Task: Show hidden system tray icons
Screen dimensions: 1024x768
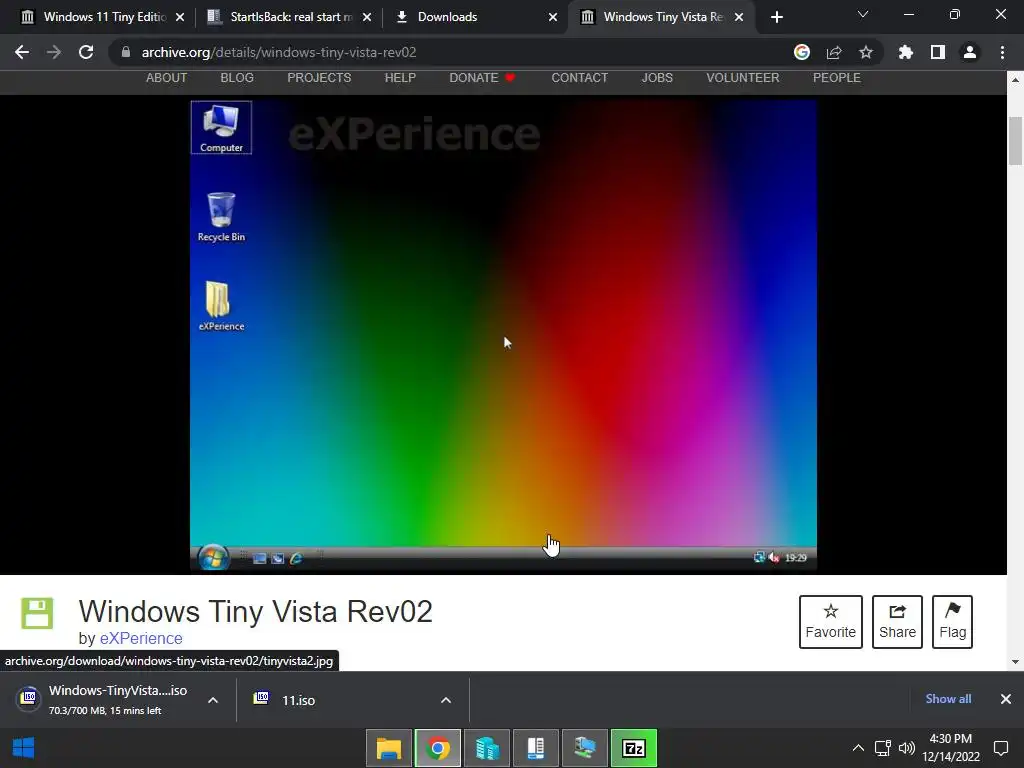Action: click(x=858, y=748)
